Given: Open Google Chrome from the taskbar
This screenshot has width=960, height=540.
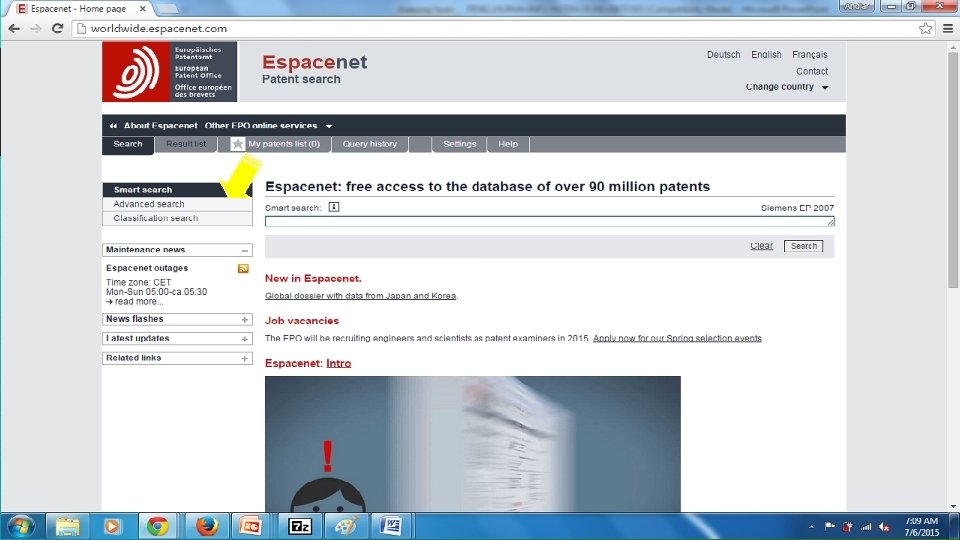Looking at the screenshot, I should 157,527.
